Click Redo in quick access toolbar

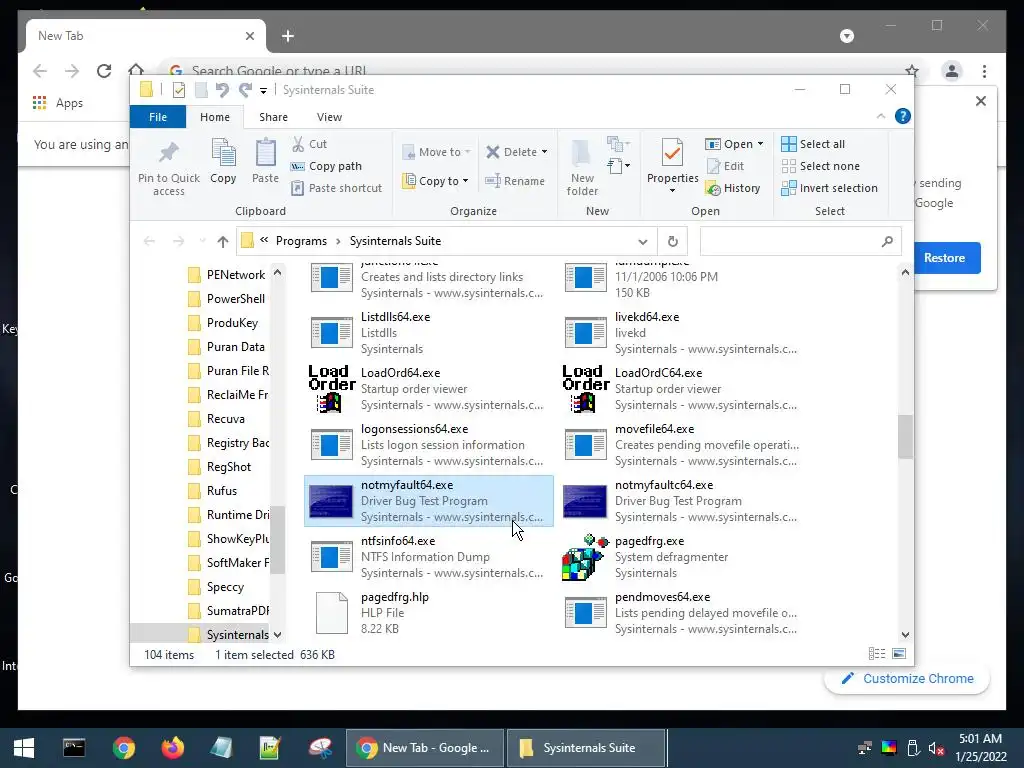[245, 90]
